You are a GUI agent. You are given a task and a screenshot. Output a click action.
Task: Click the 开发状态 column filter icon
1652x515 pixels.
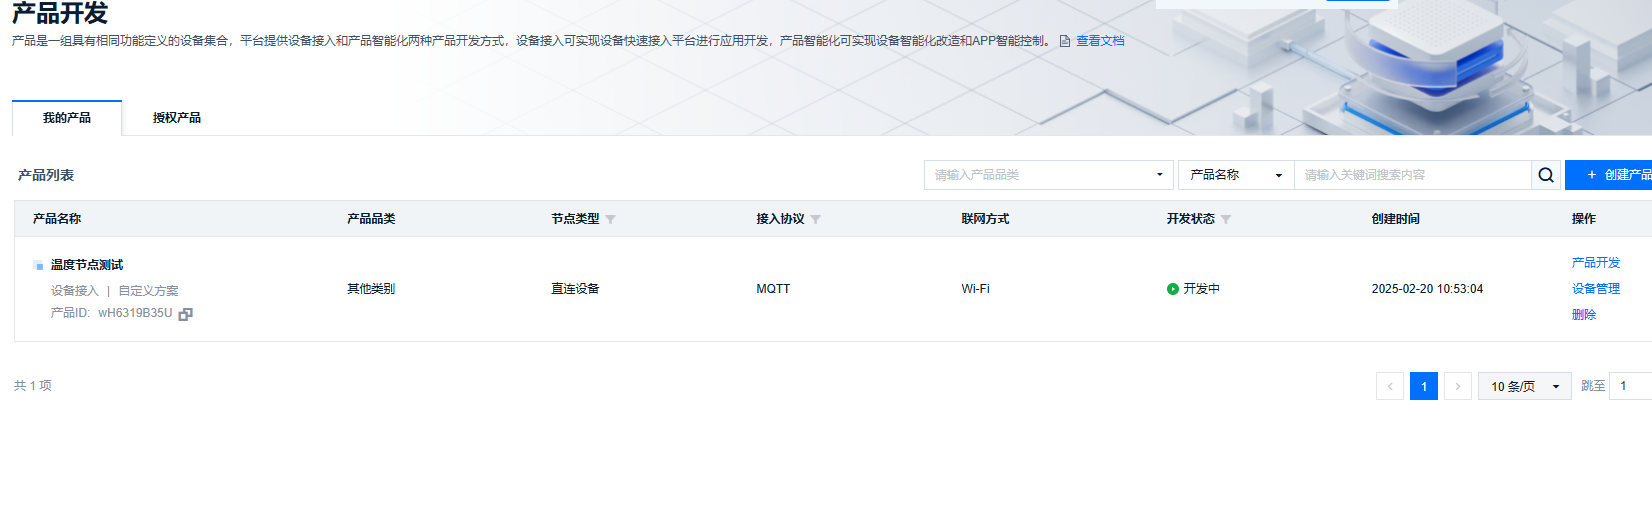(1226, 219)
